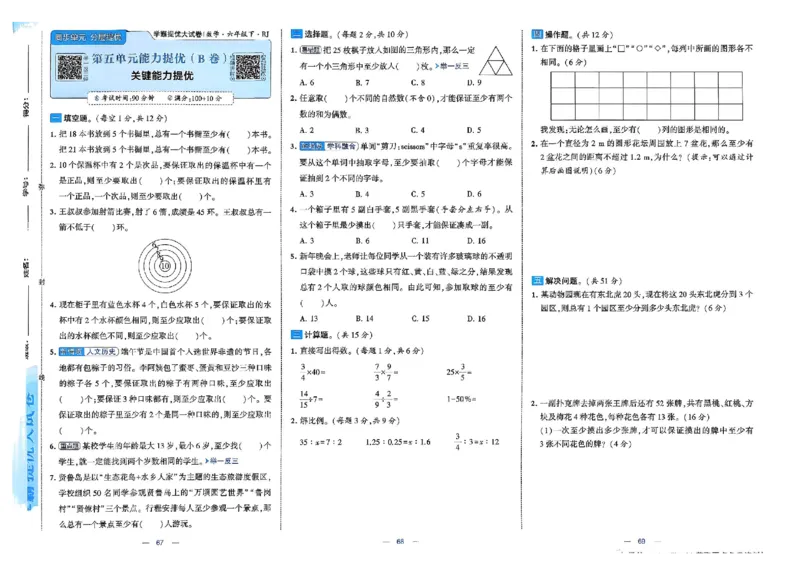Select option C. 15 in choice question 5
This screenshot has width=800, height=566.
tap(421, 319)
